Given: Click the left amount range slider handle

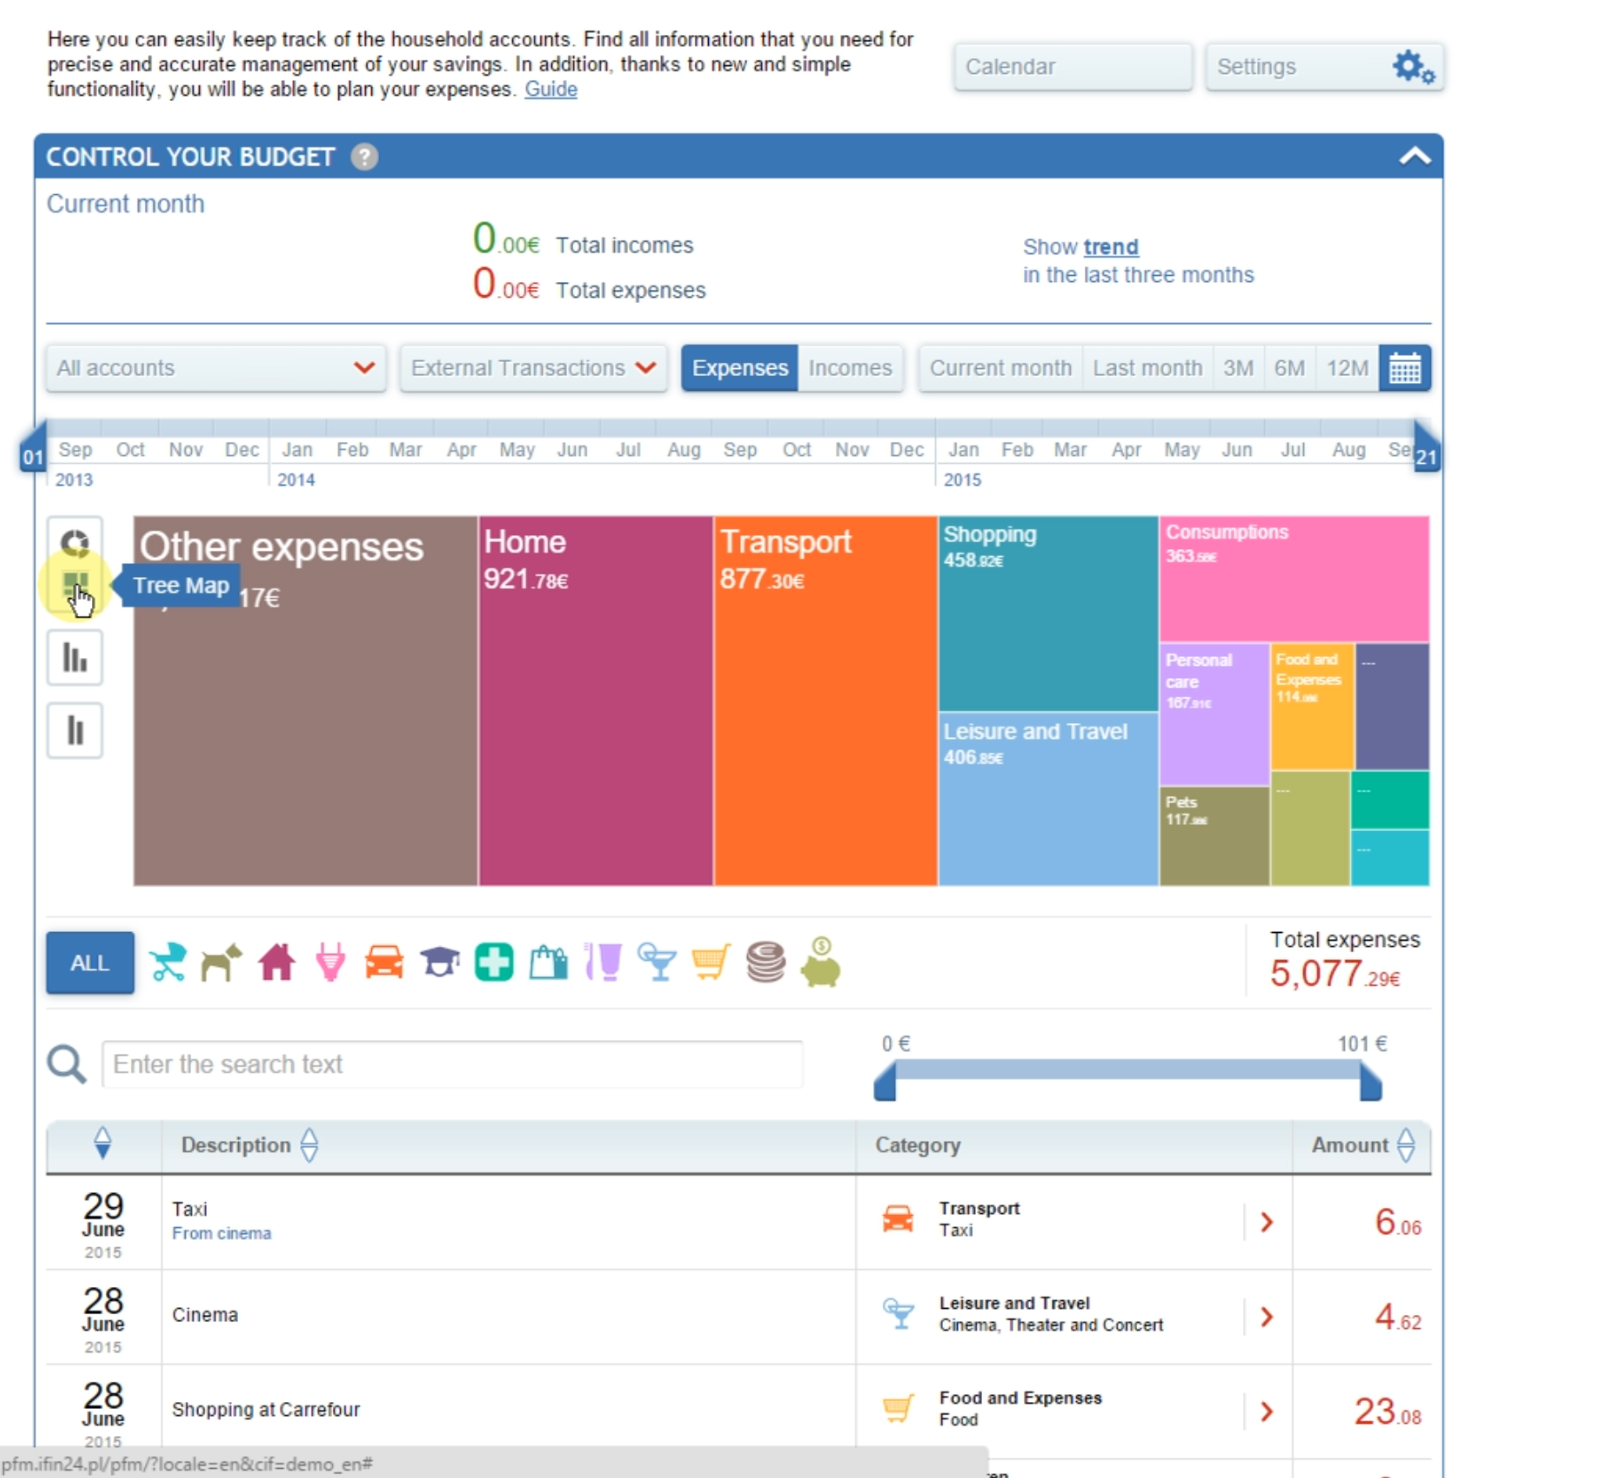Looking at the screenshot, I should pyautogui.click(x=885, y=1081).
